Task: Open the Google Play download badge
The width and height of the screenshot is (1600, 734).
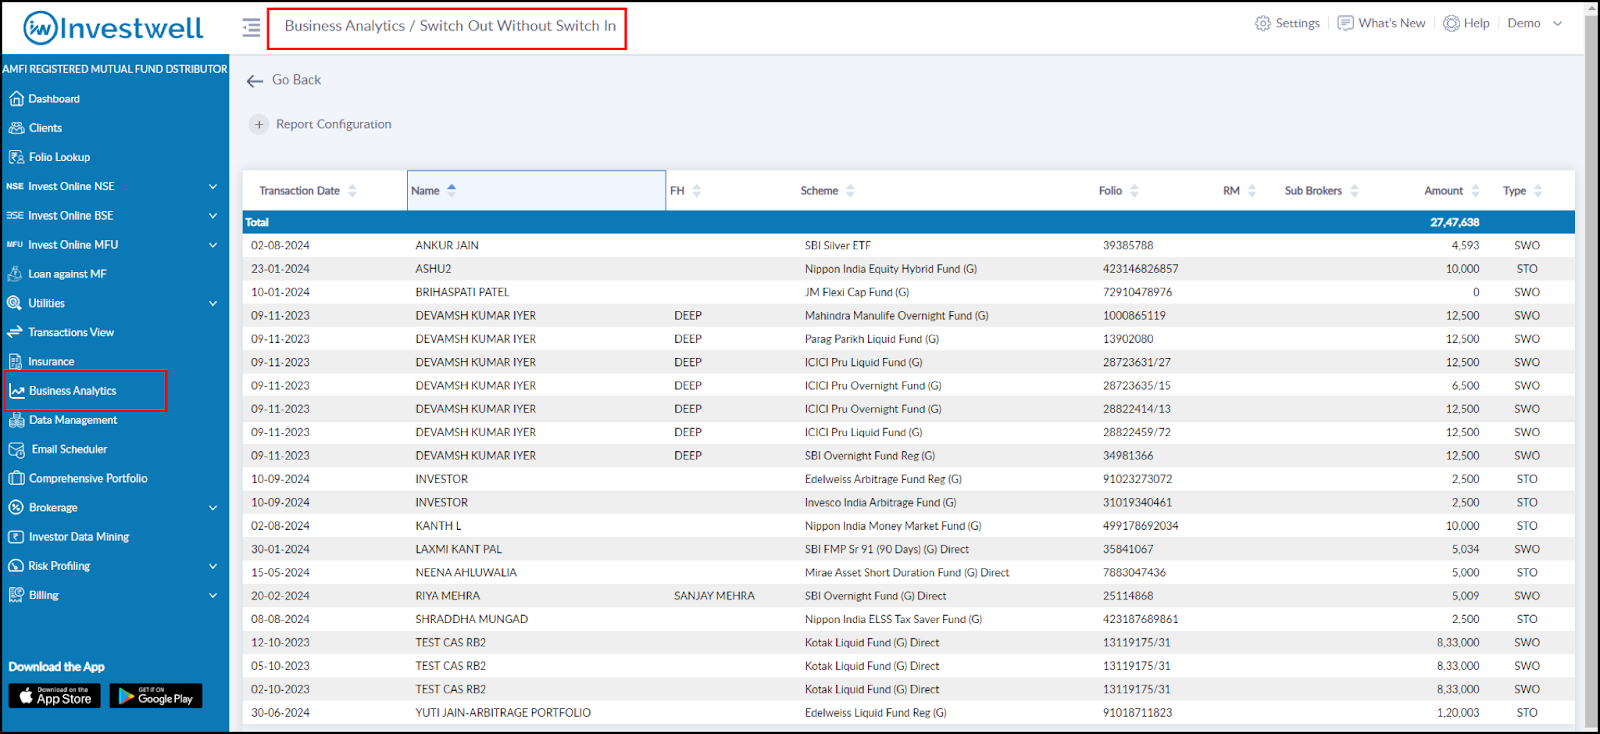Action: (x=156, y=696)
